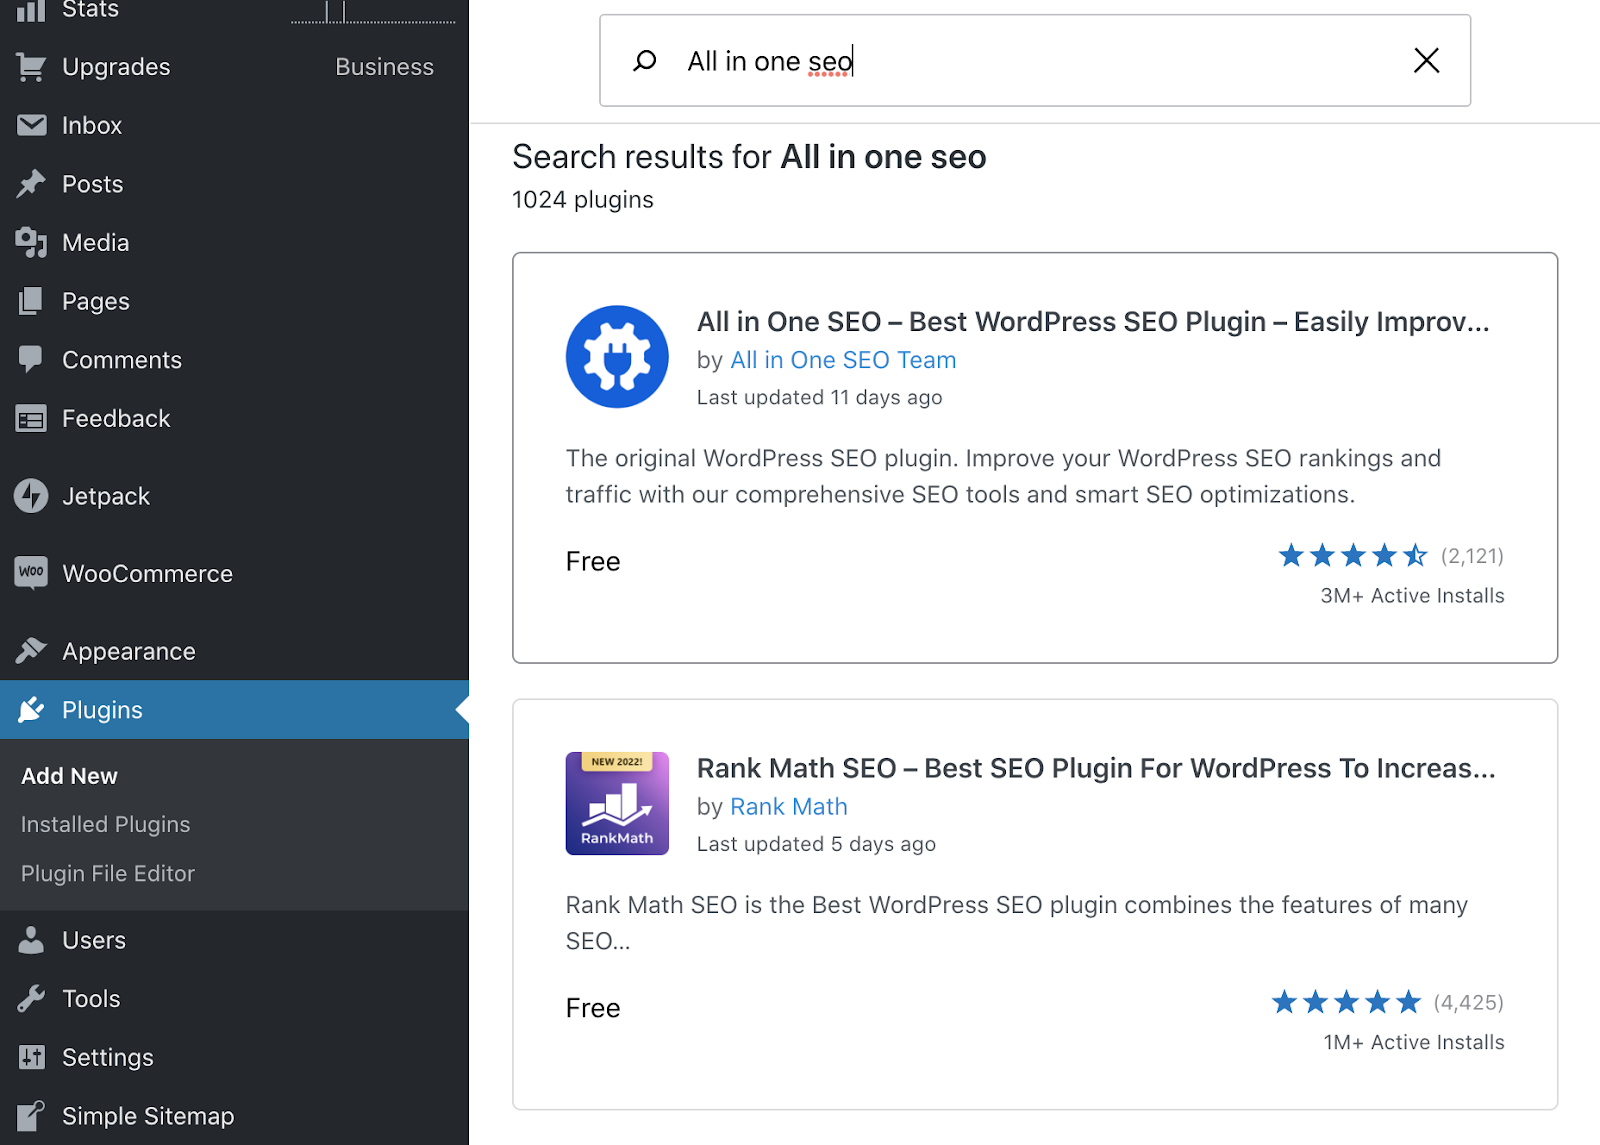The image size is (1600, 1145).
Task: Open All in One SEO Team author link
Action: [843, 360]
